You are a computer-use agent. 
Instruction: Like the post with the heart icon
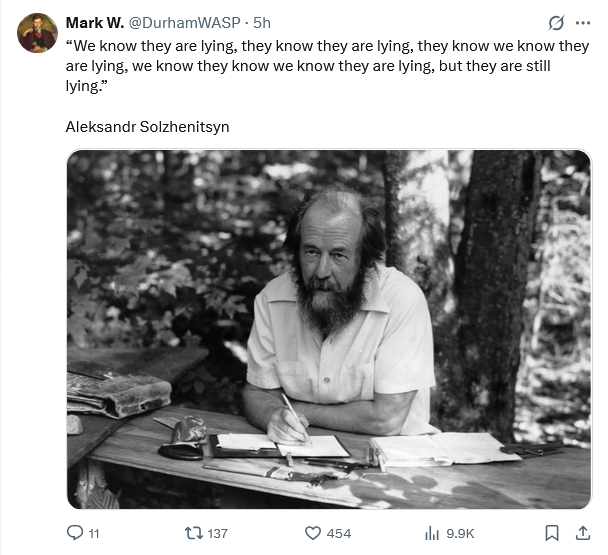pos(312,533)
